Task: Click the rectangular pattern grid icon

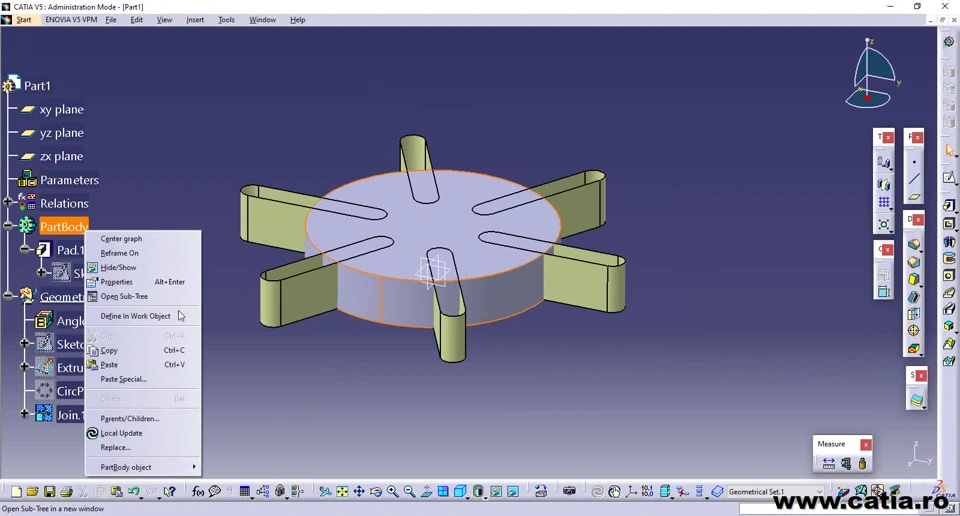Action: tap(883, 202)
